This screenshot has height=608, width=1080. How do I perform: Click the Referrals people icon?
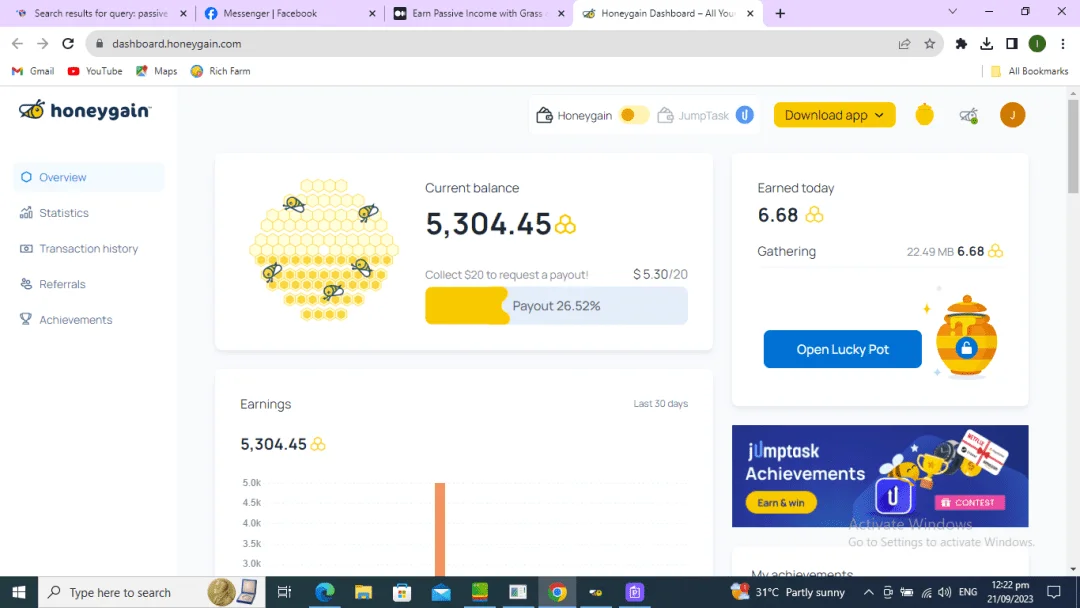coord(26,284)
